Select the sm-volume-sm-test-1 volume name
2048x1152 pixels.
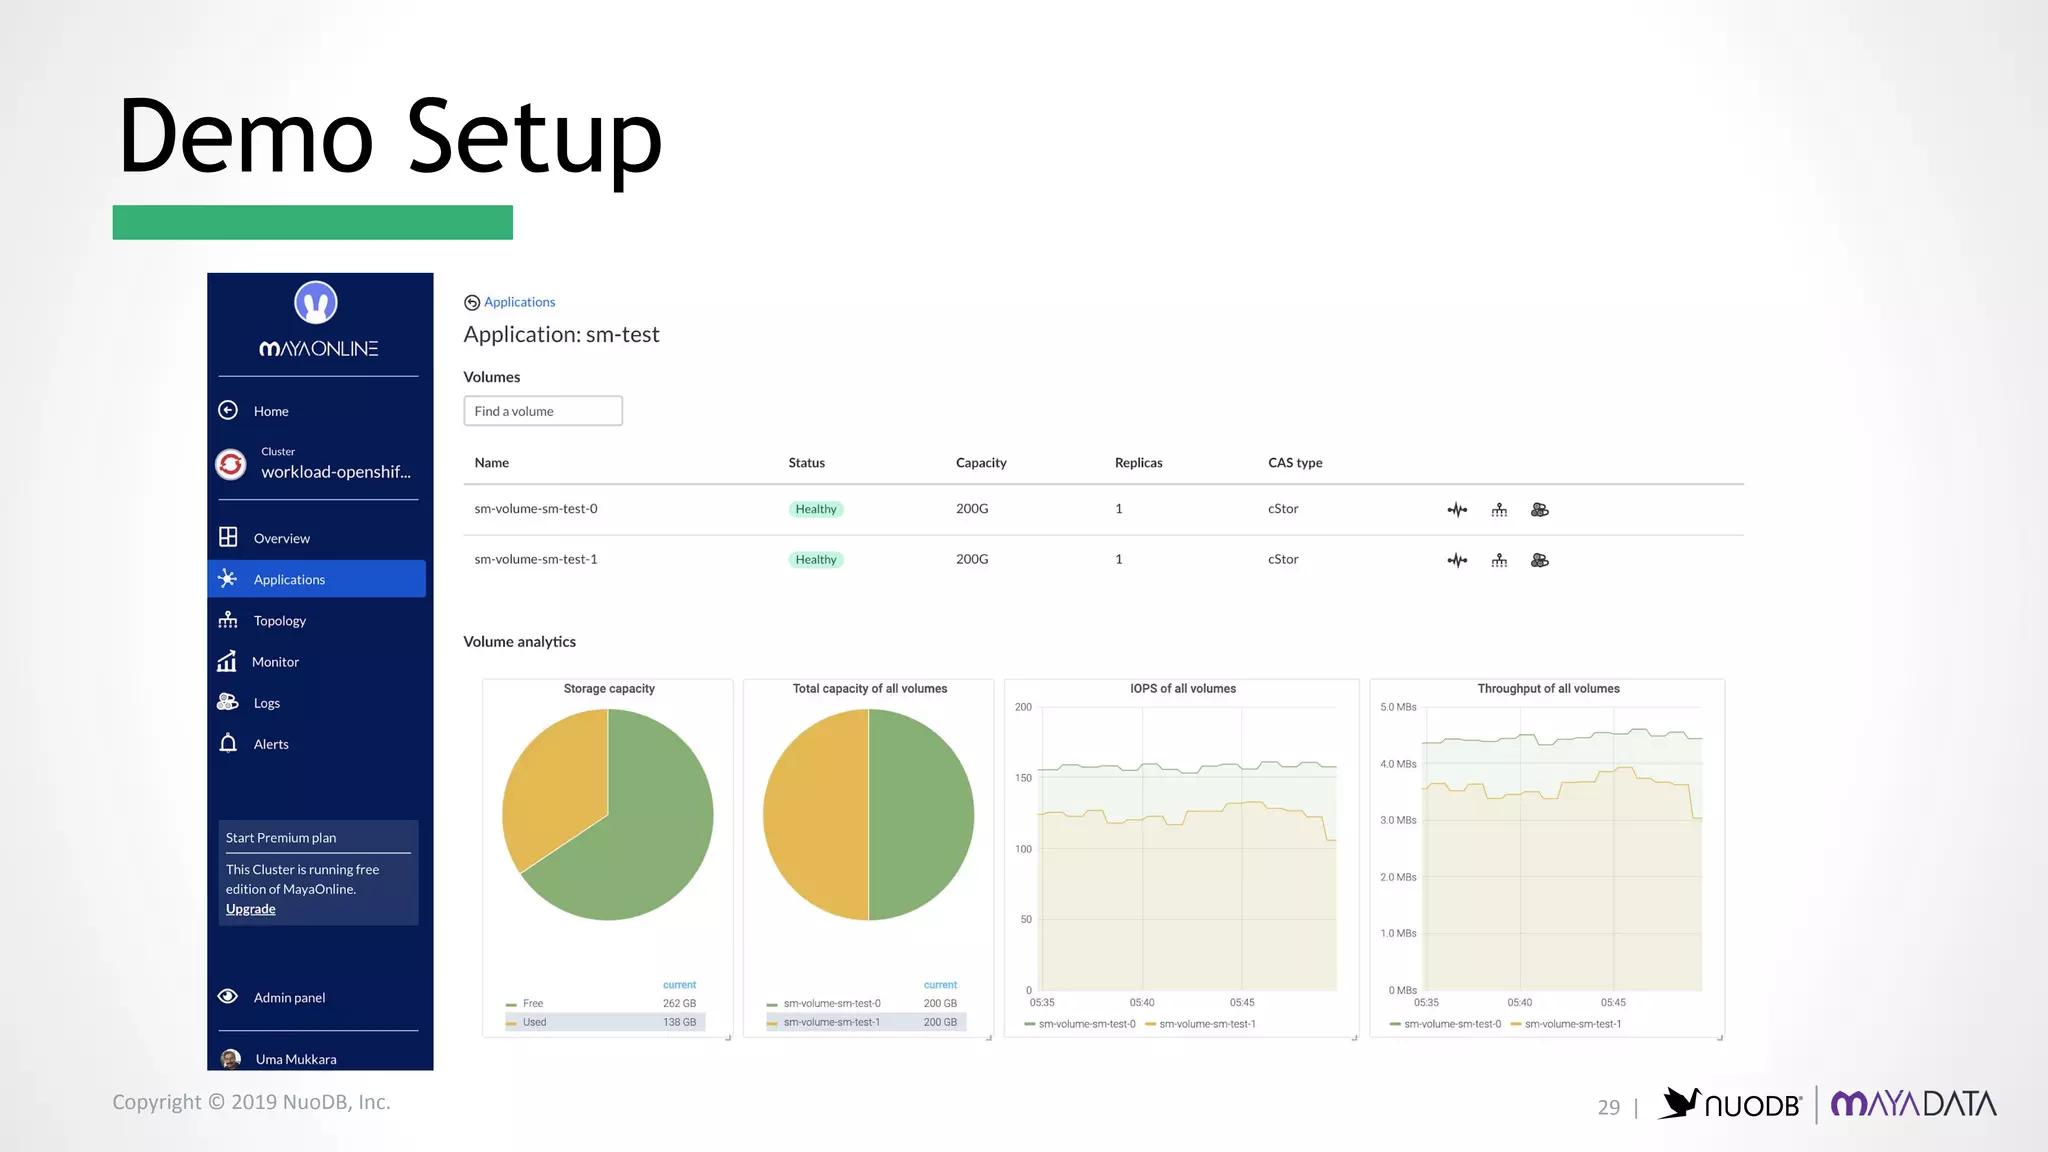coord(535,559)
